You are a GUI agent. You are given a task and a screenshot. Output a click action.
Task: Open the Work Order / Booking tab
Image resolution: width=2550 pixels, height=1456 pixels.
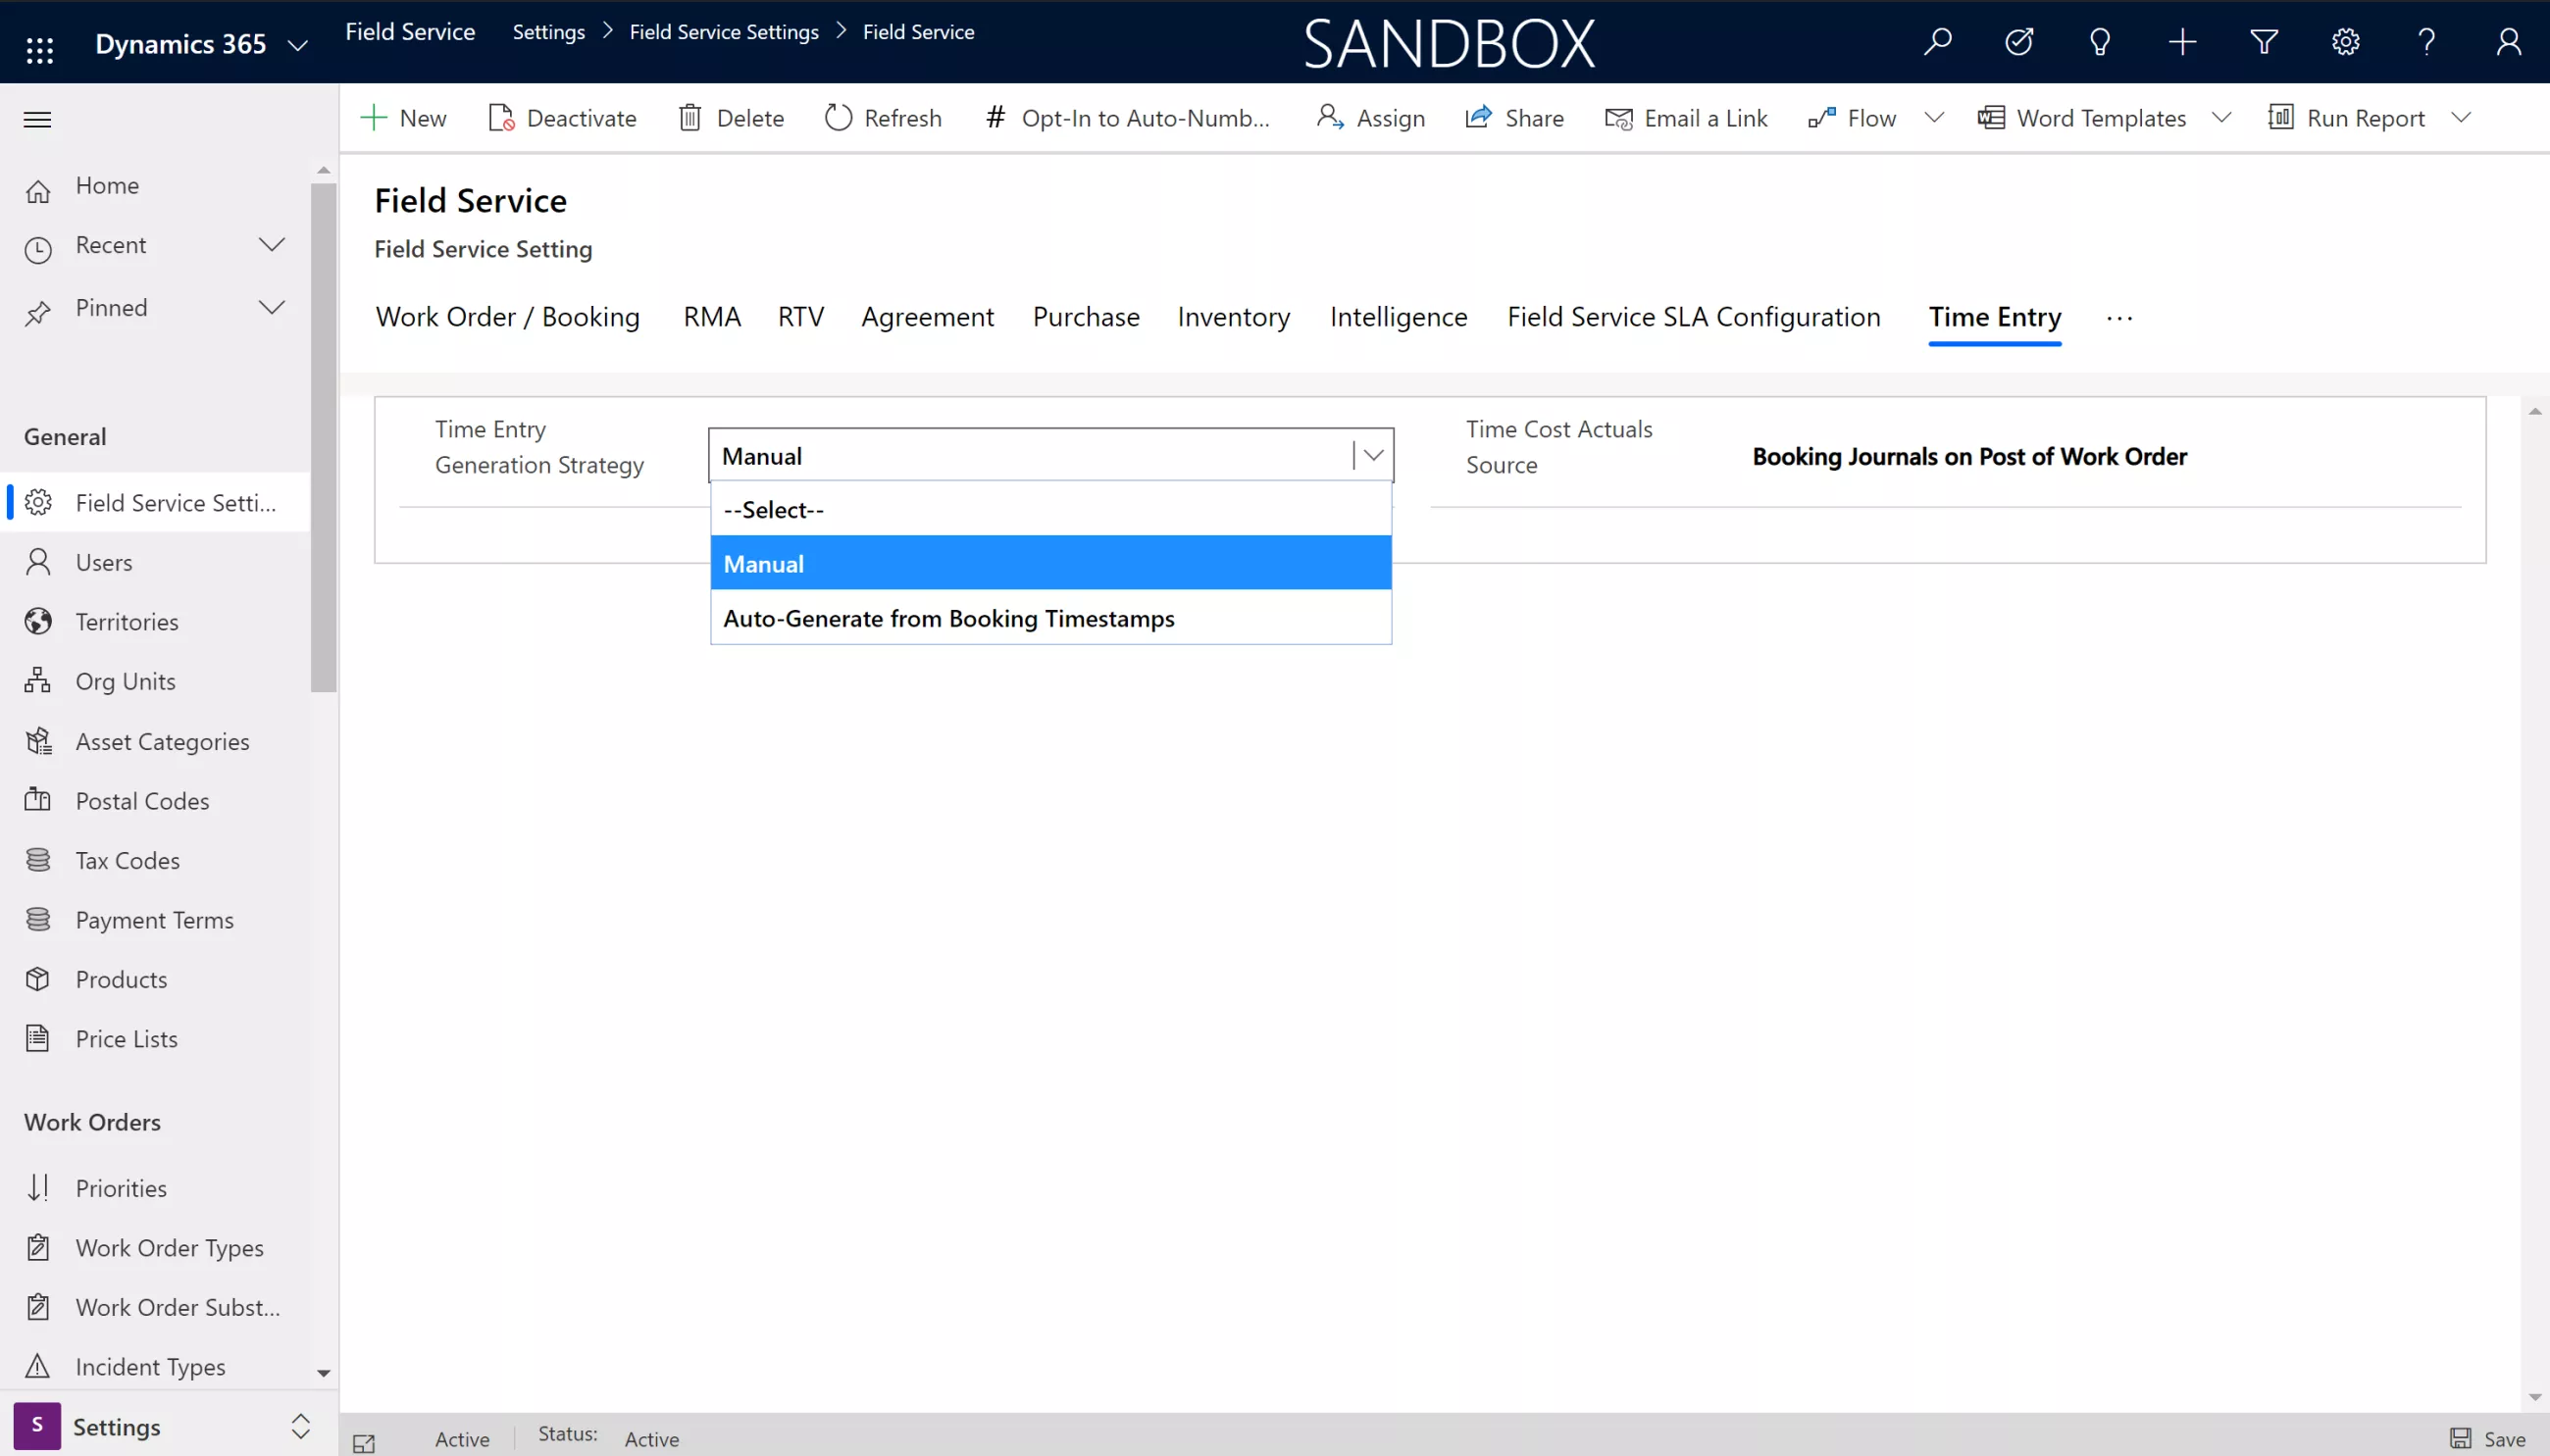(507, 317)
